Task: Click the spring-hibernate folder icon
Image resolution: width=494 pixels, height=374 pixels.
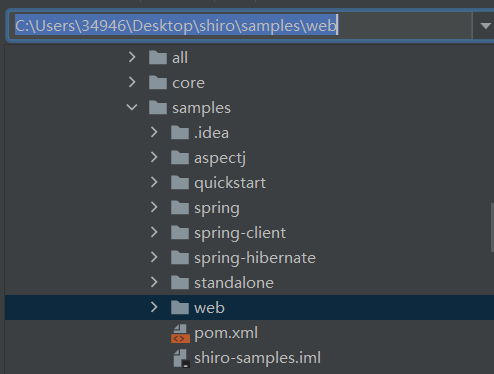Action: (180, 257)
